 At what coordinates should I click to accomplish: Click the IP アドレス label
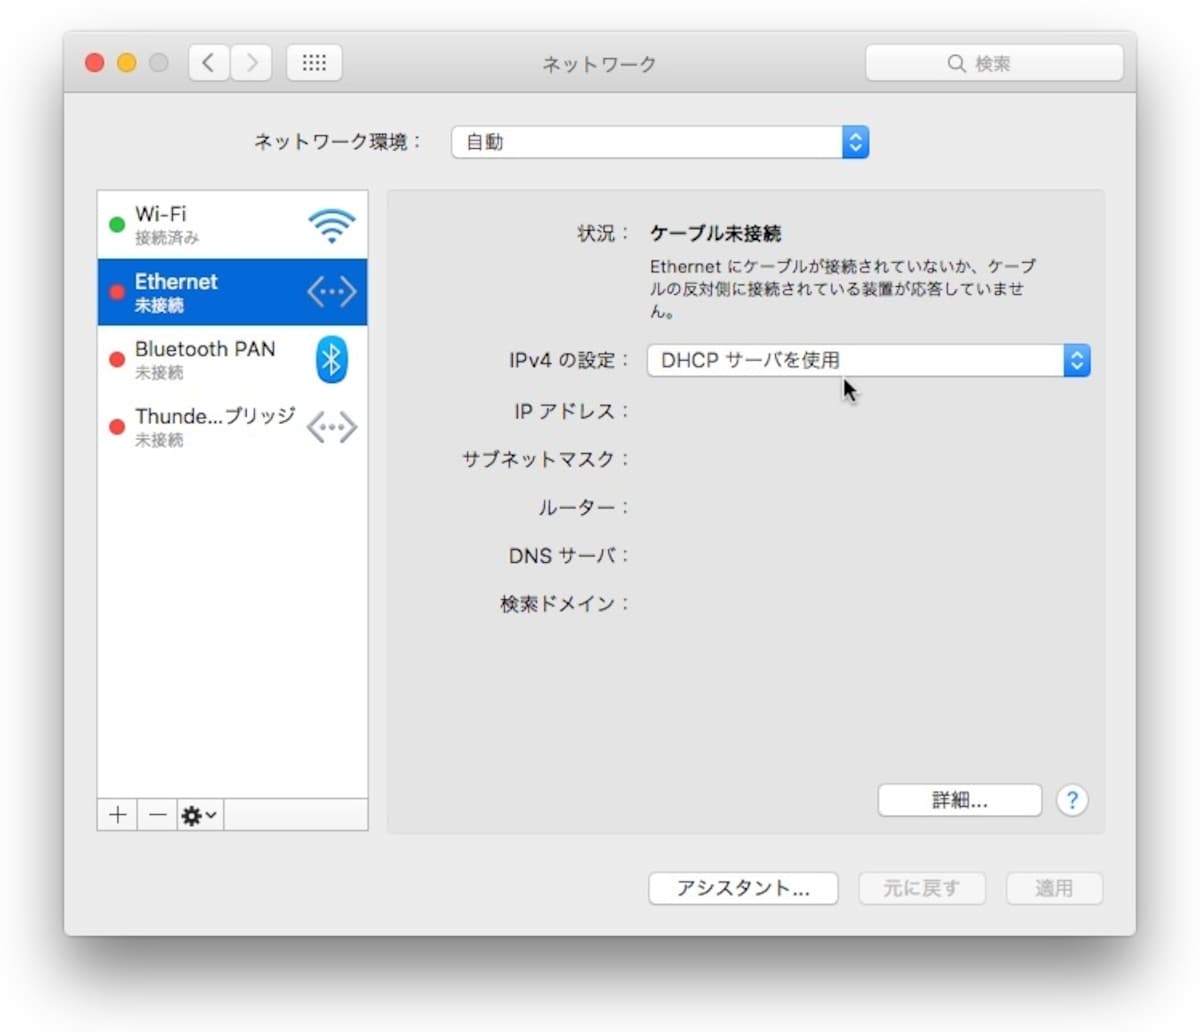(572, 411)
